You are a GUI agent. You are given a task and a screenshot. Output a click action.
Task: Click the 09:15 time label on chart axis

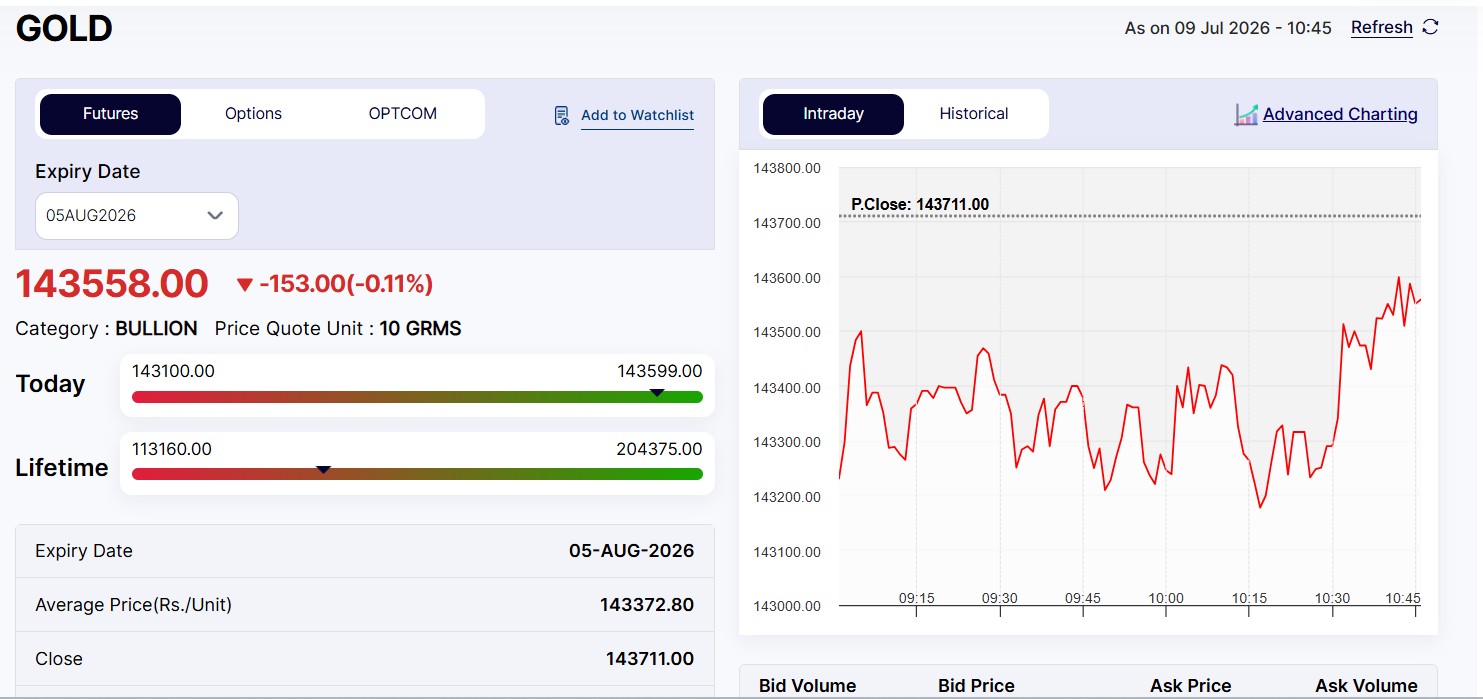tap(916, 598)
